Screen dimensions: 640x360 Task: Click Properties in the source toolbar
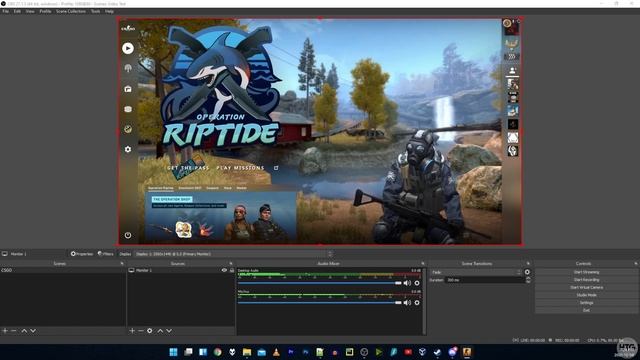click(82, 254)
